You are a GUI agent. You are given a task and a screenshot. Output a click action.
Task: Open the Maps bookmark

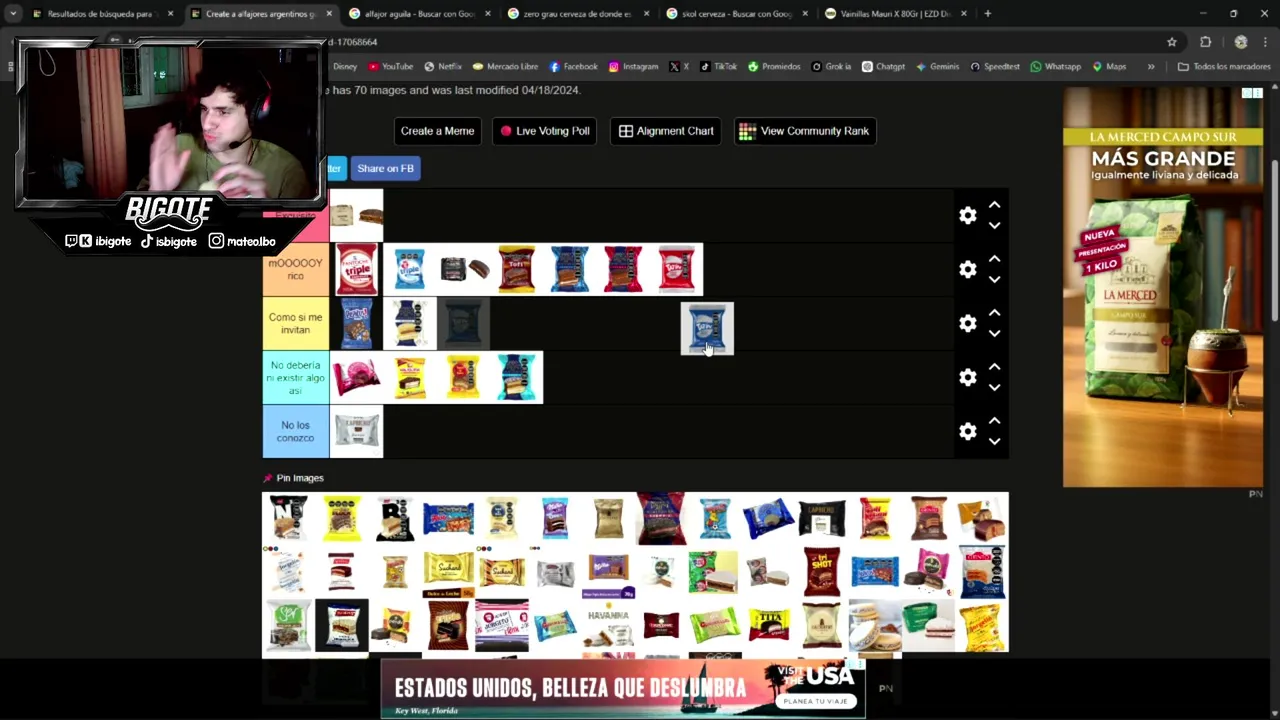1109,67
